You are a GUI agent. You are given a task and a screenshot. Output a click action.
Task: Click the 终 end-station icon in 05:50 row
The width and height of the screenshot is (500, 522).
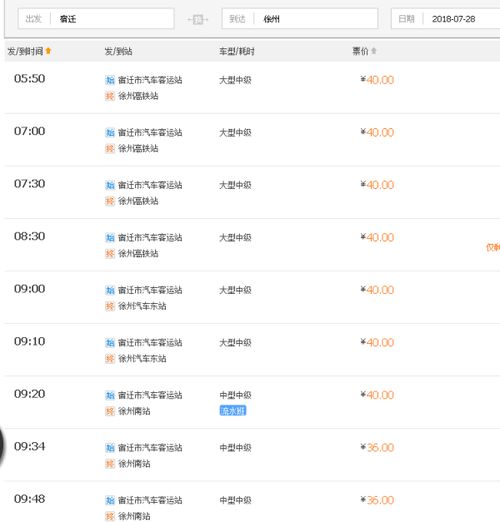click(110, 96)
